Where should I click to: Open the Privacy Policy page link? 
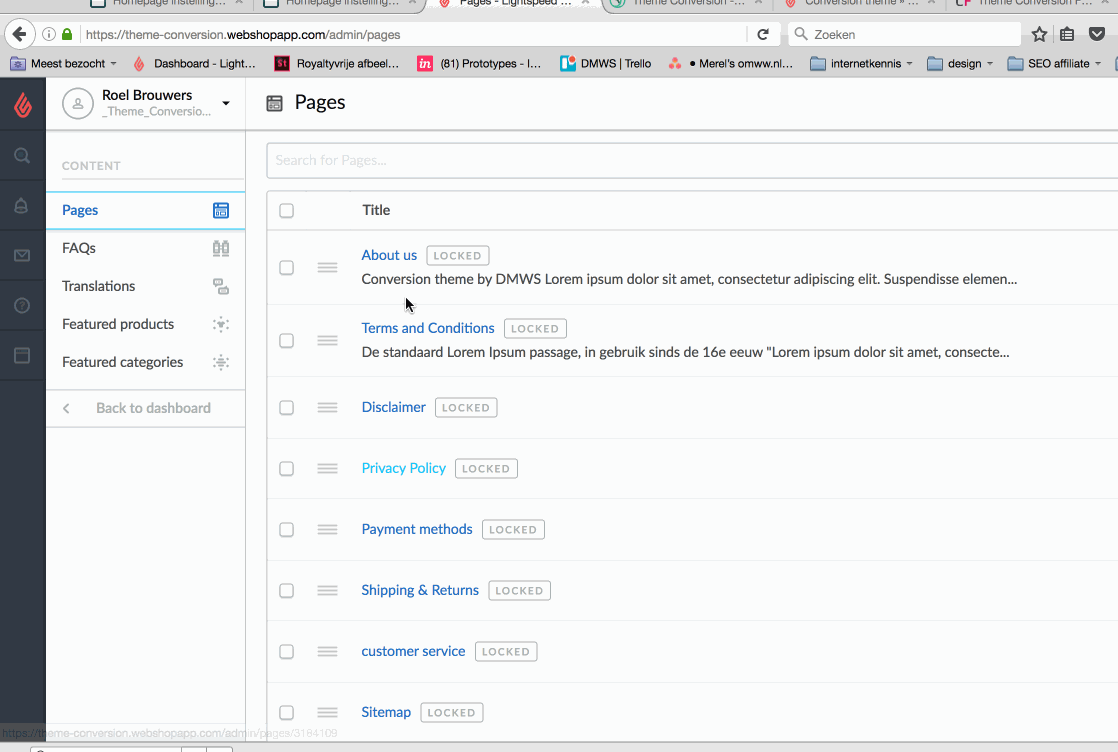404,468
